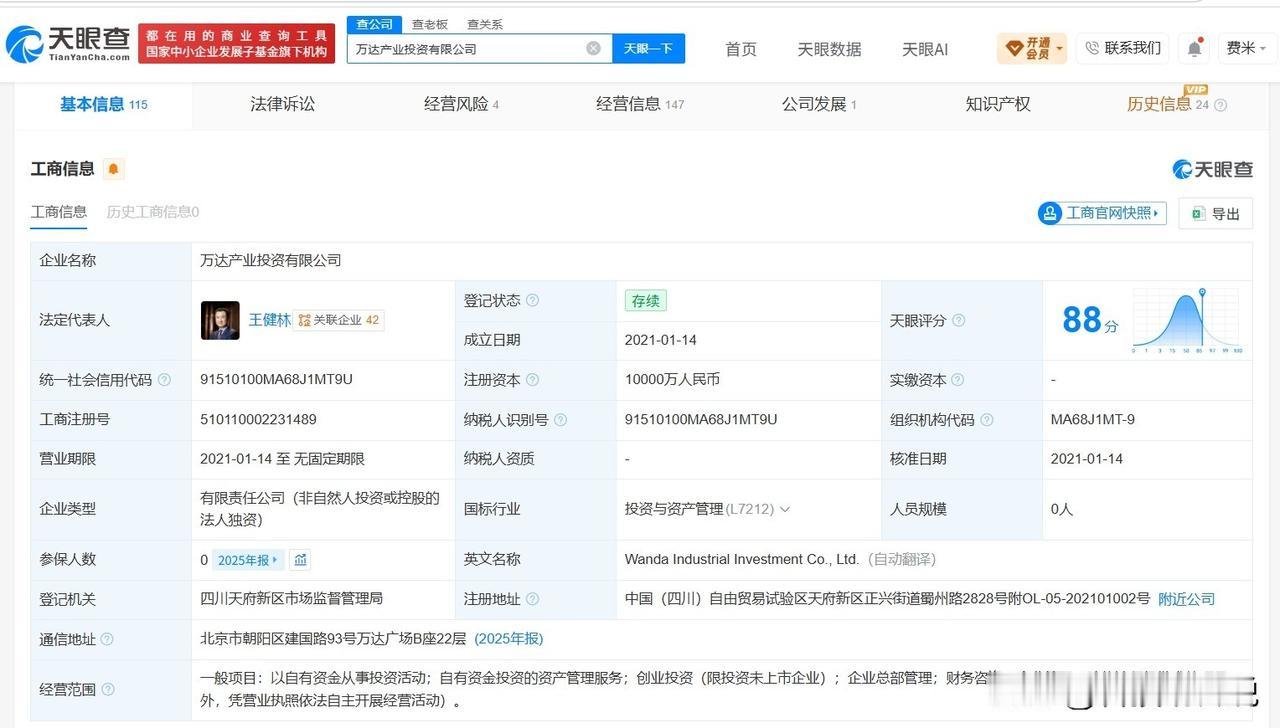The image size is (1280, 728).
Task: Click the 附近公司 link
Action: pyautogui.click(x=1186, y=599)
